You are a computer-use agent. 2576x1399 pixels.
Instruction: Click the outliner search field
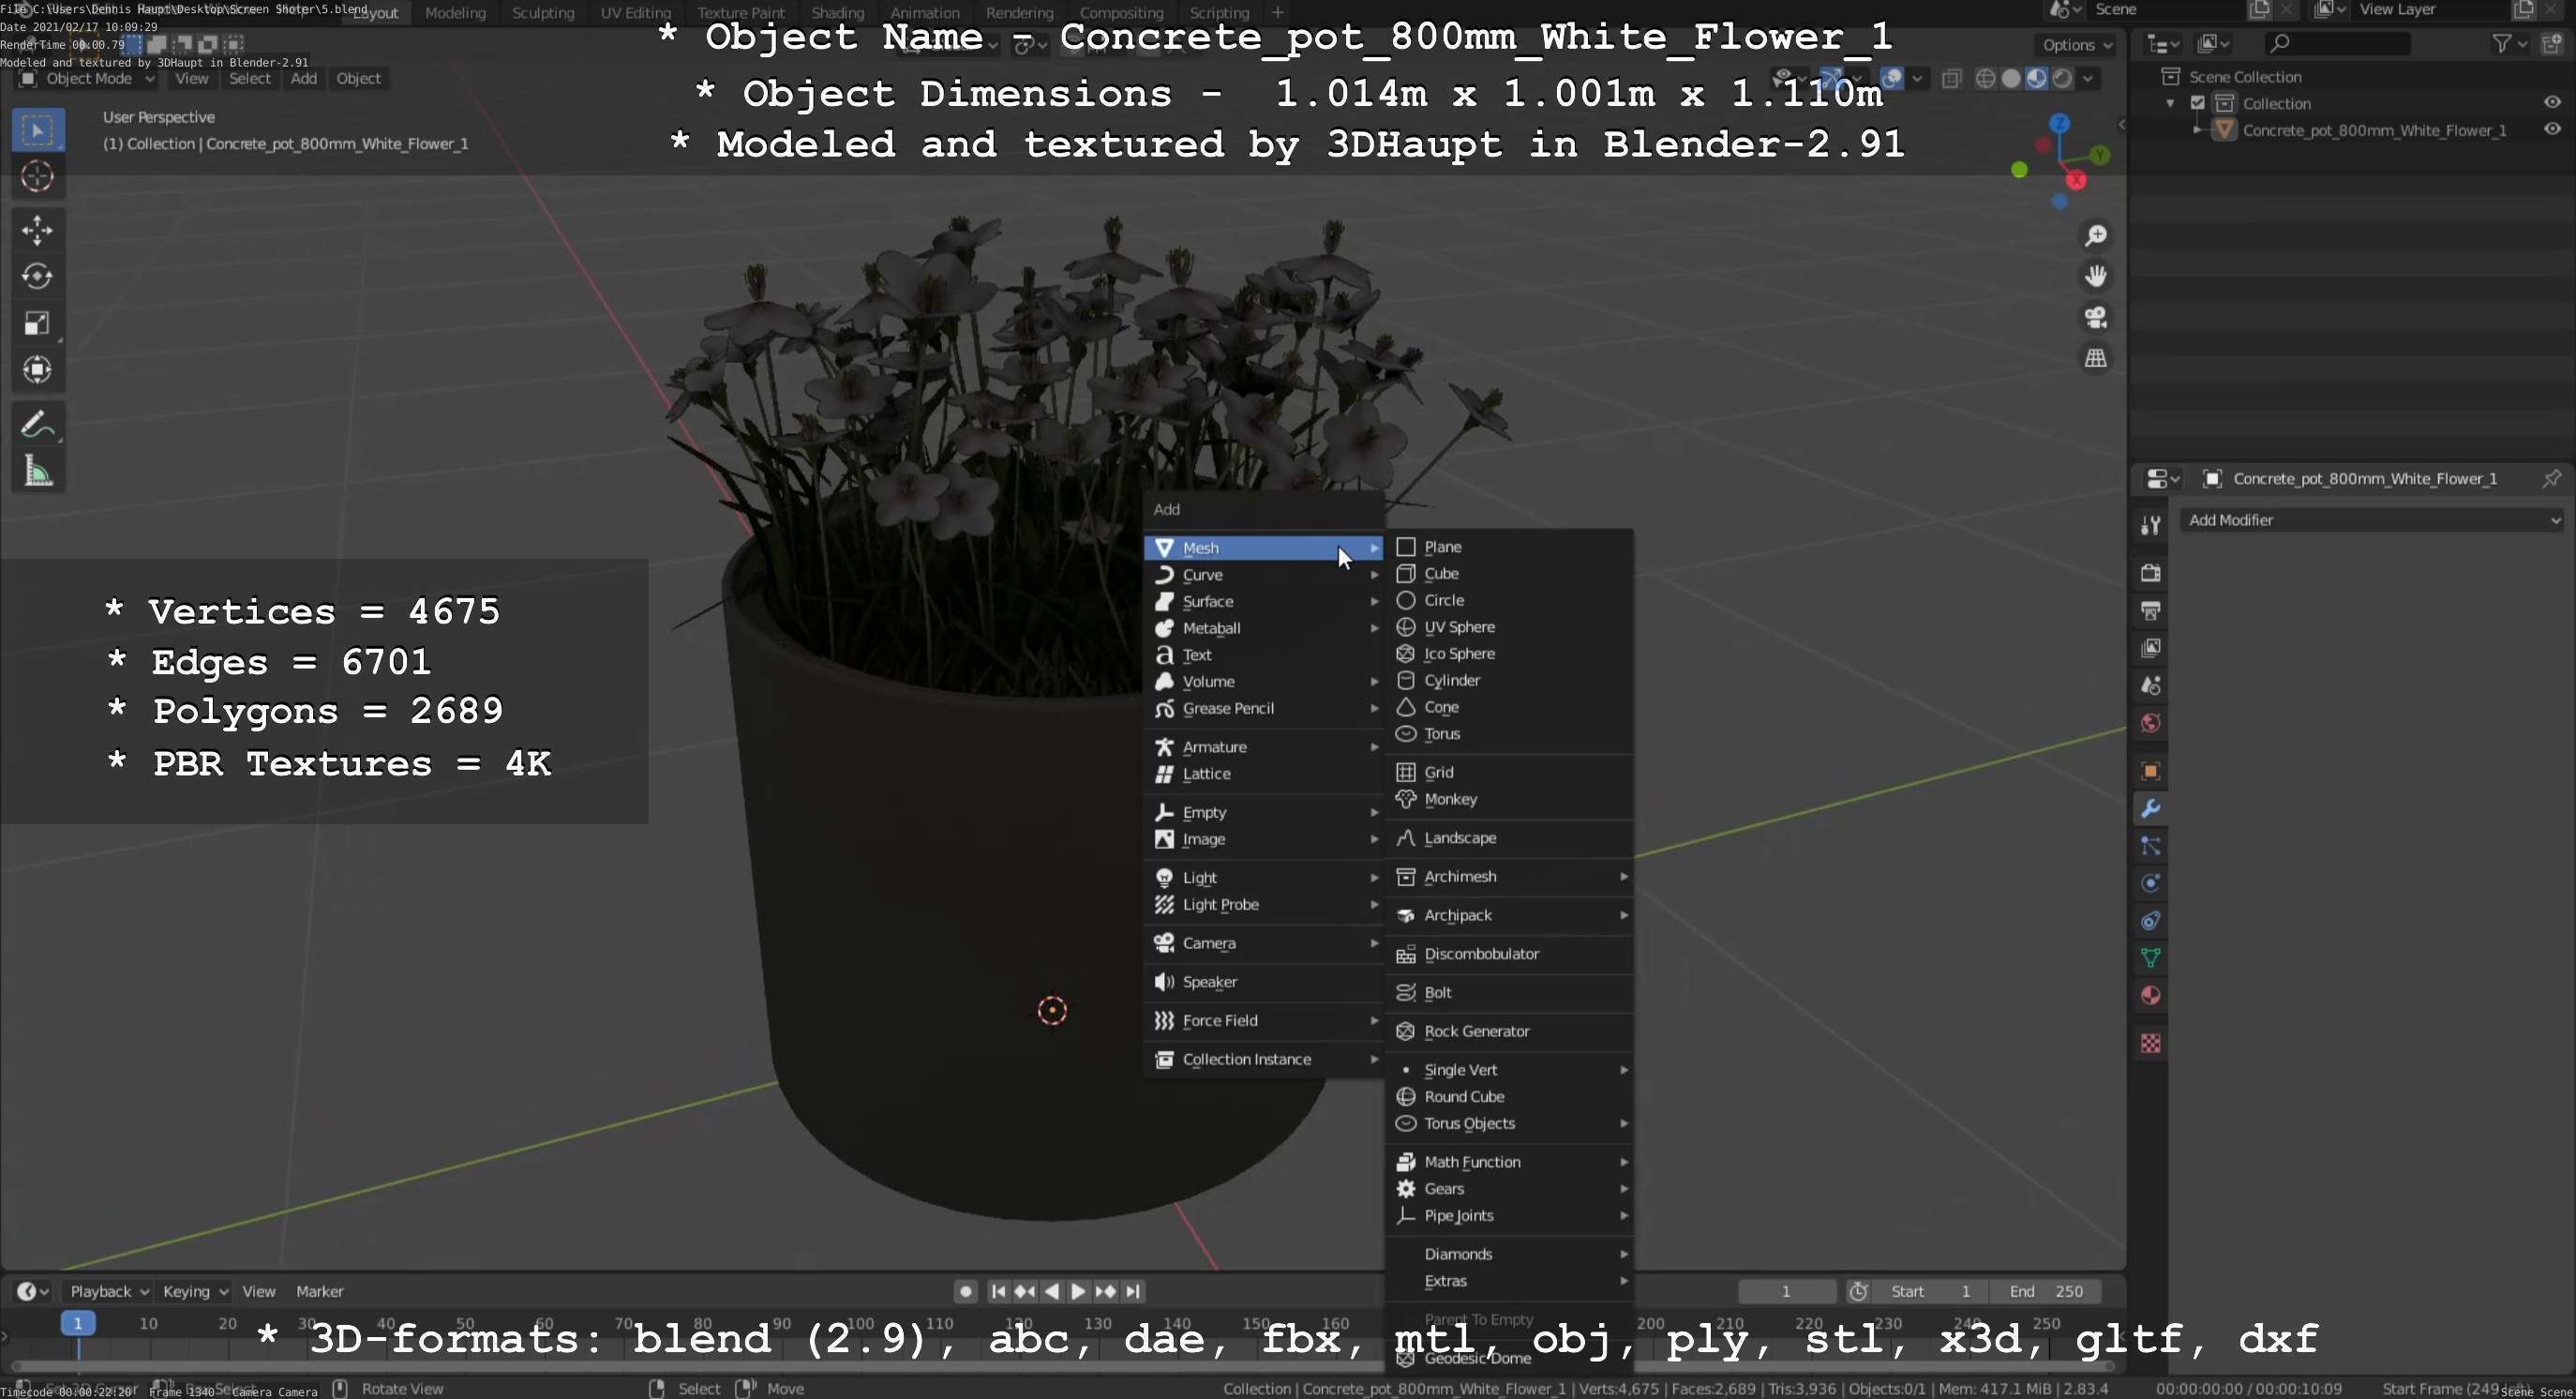pos(2337,44)
